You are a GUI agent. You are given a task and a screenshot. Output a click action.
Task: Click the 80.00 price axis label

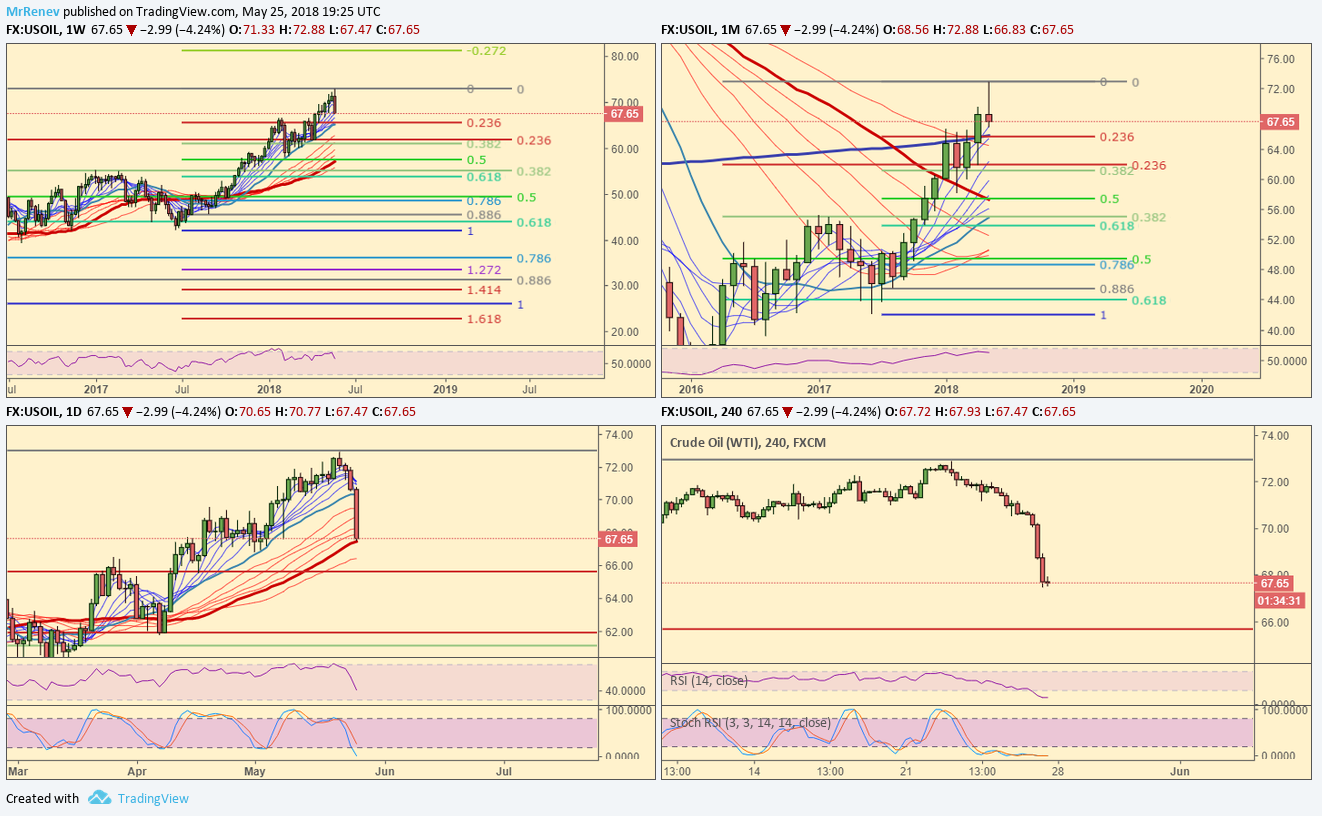tap(625, 56)
